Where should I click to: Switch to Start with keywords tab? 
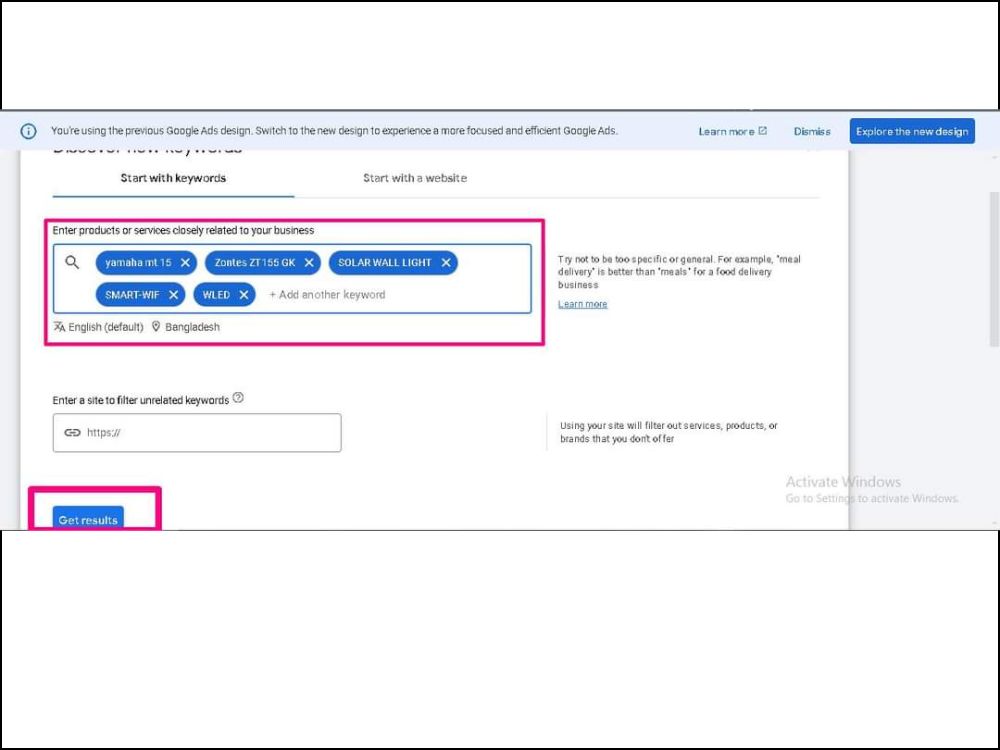[173, 178]
